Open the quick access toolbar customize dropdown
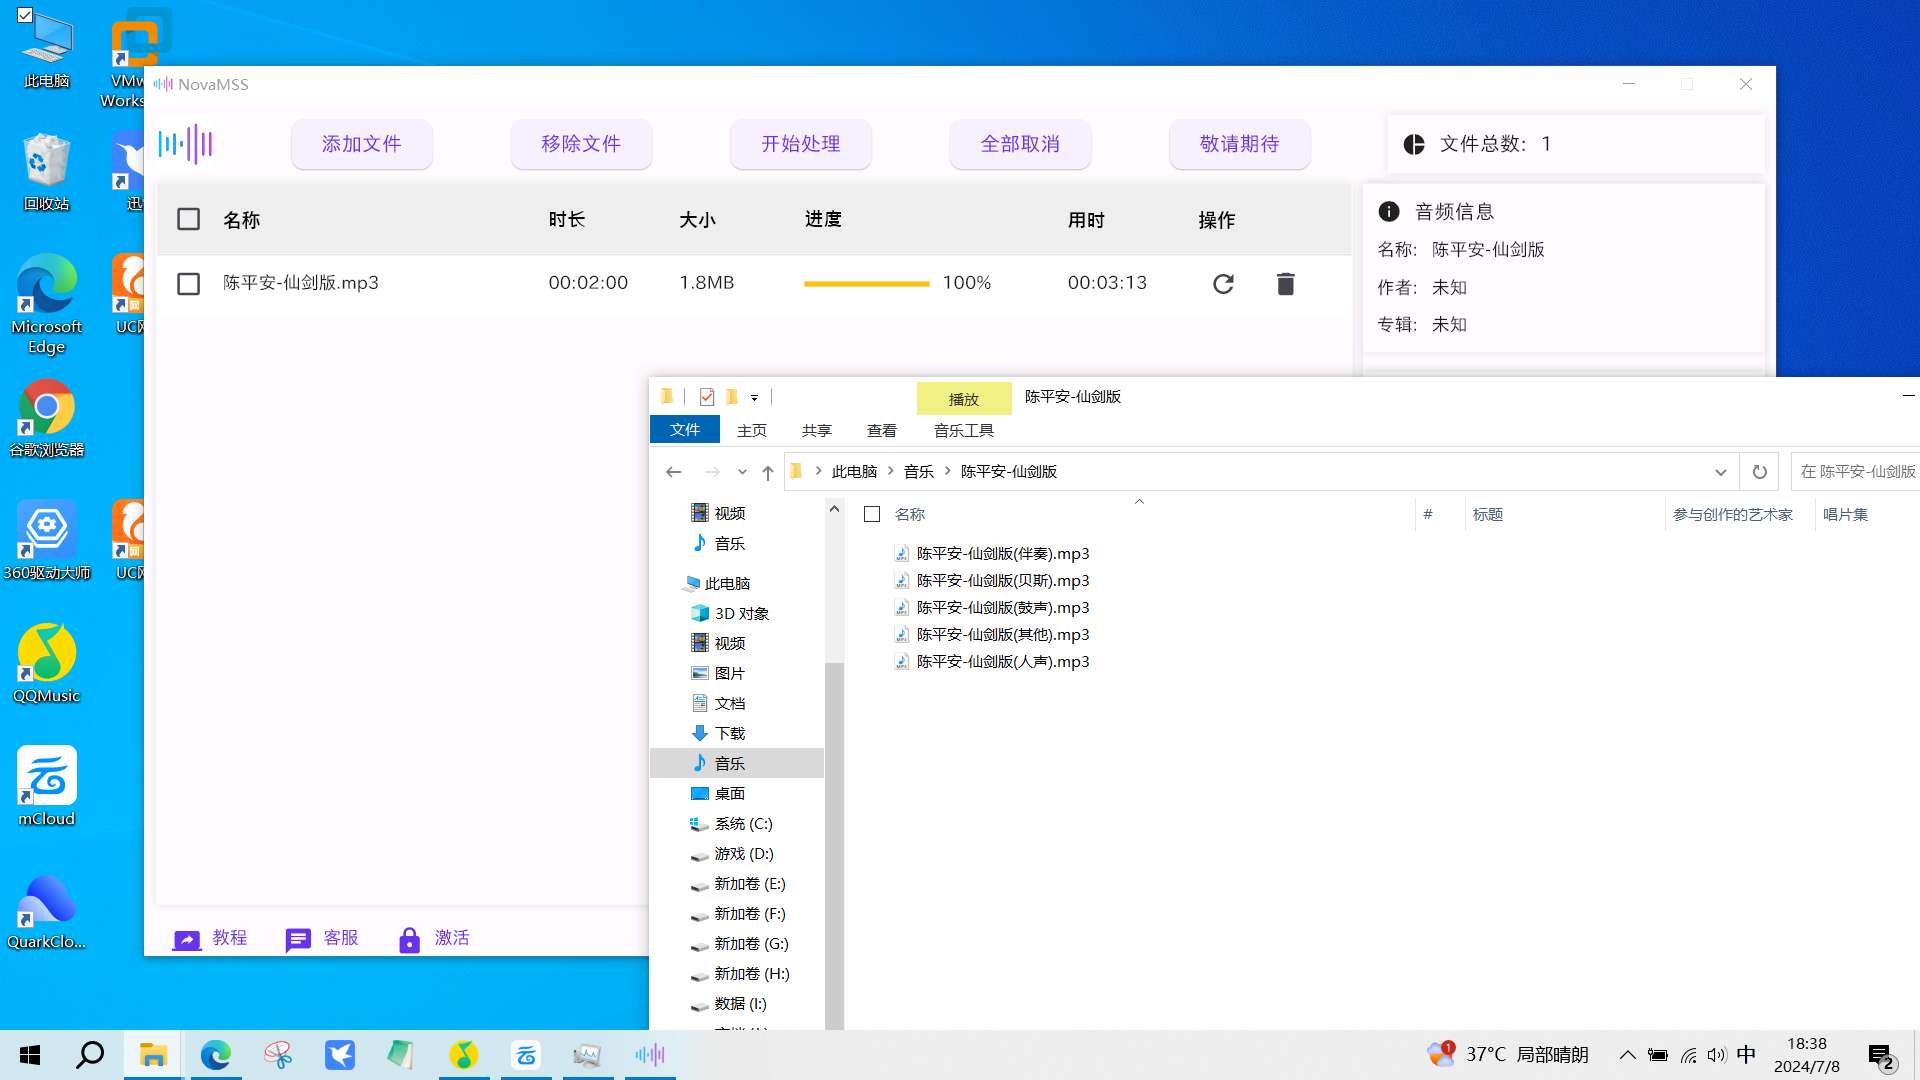1920x1080 pixels. pyautogui.click(x=754, y=397)
